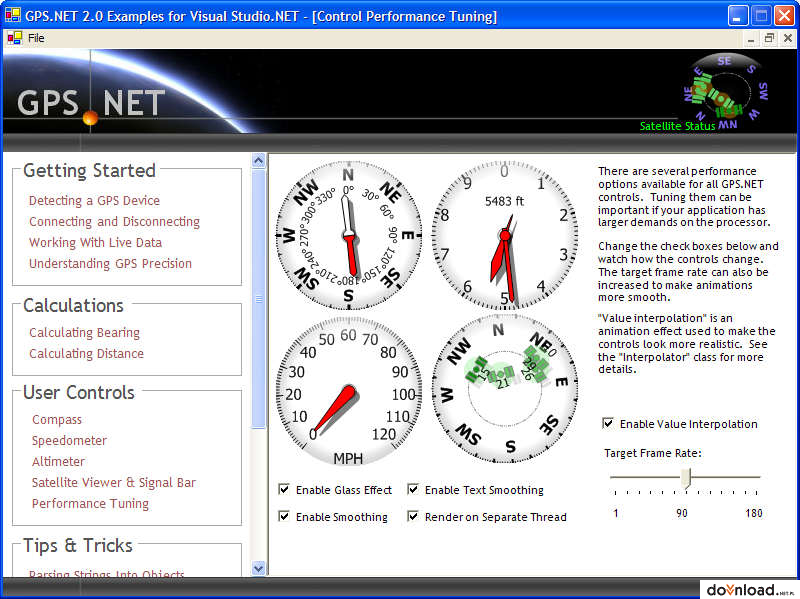800x599 pixels.
Task: Open Detecting a GPS Device topic
Action: pos(94,201)
